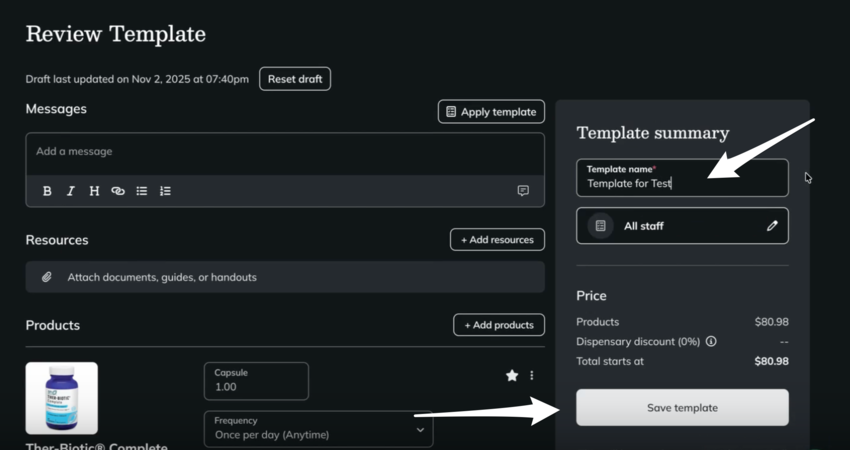Toggle bold formatting in message editor

click(x=47, y=191)
